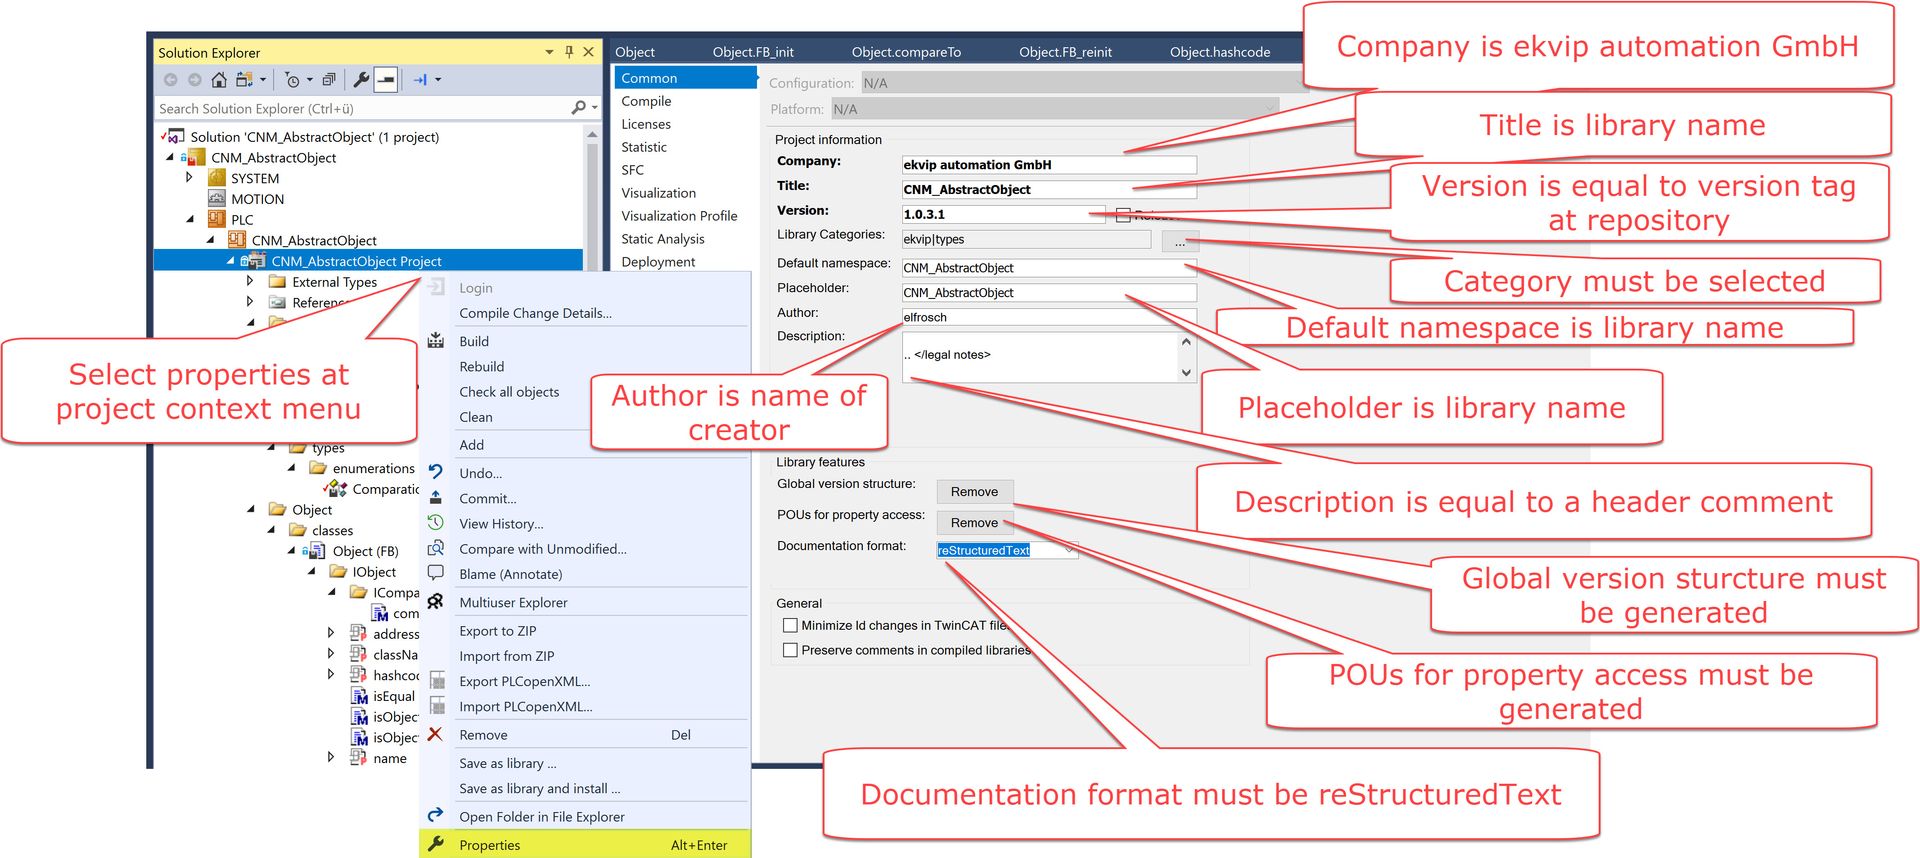Click the Undo arrow icon in context menu
1920x858 pixels.
tap(436, 473)
